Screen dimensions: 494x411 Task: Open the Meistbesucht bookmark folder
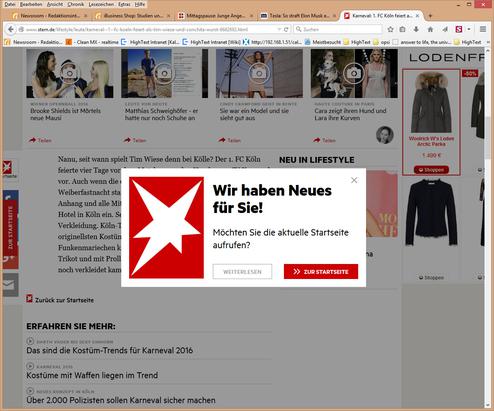point(323,42)
